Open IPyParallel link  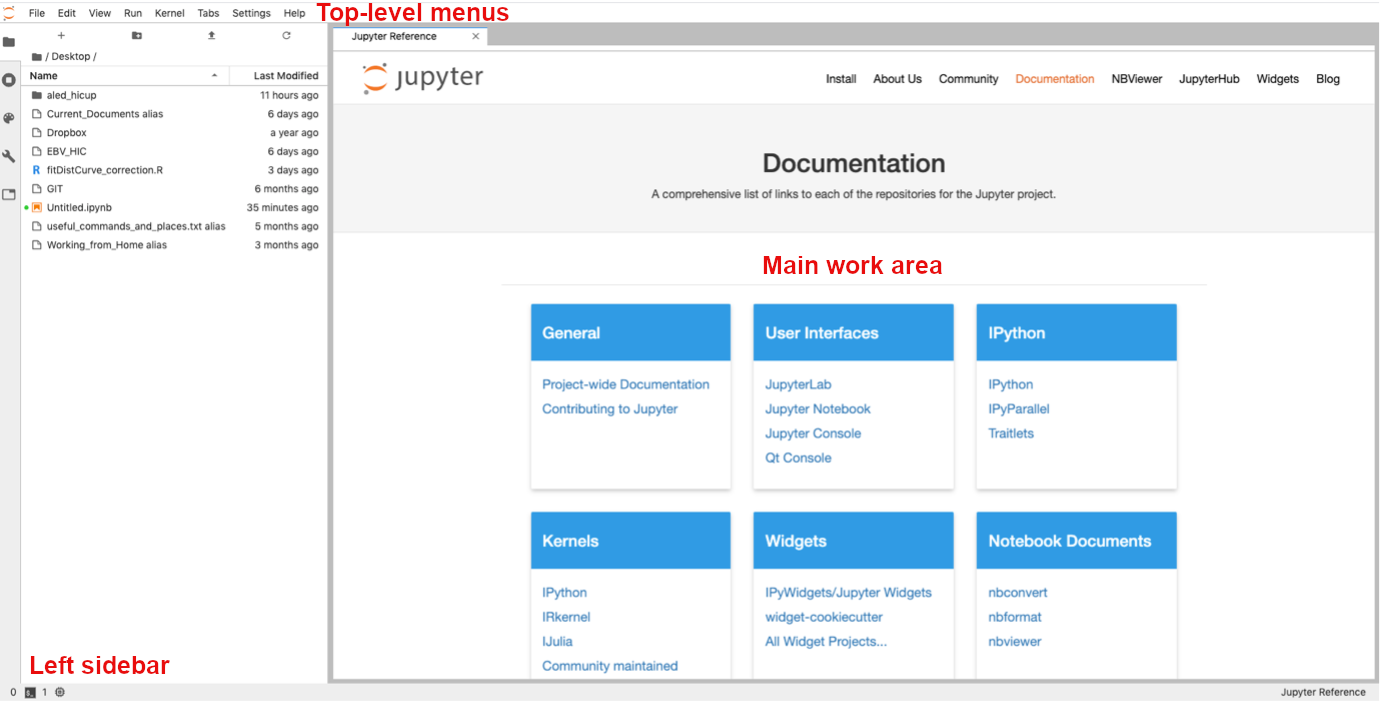pos(1019,409)
